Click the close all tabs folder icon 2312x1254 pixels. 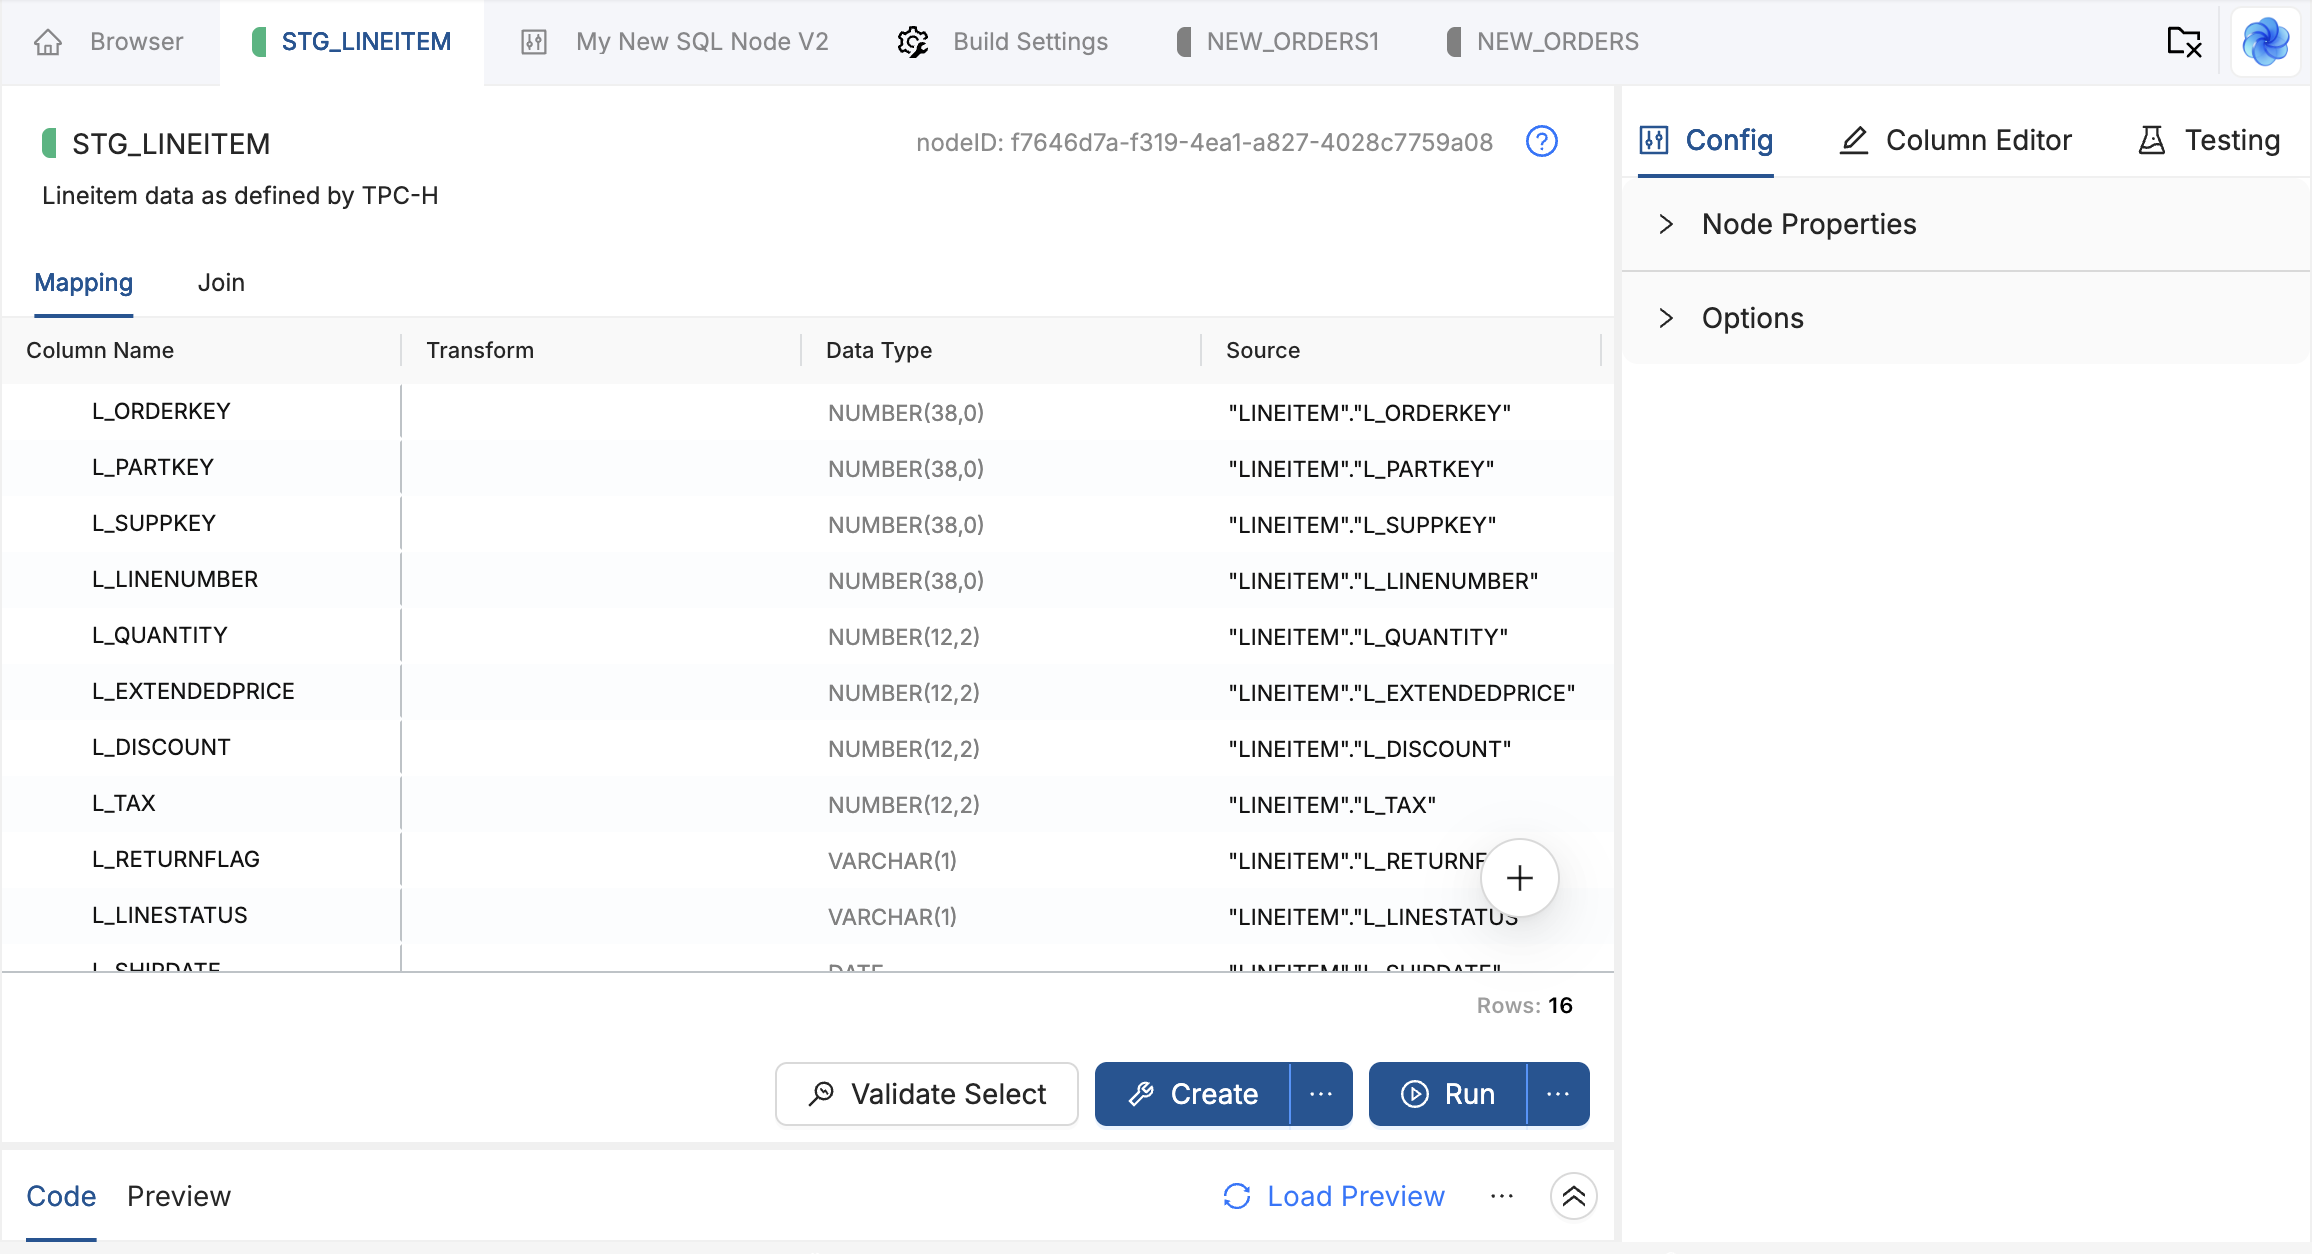(x=2184, y=42)
